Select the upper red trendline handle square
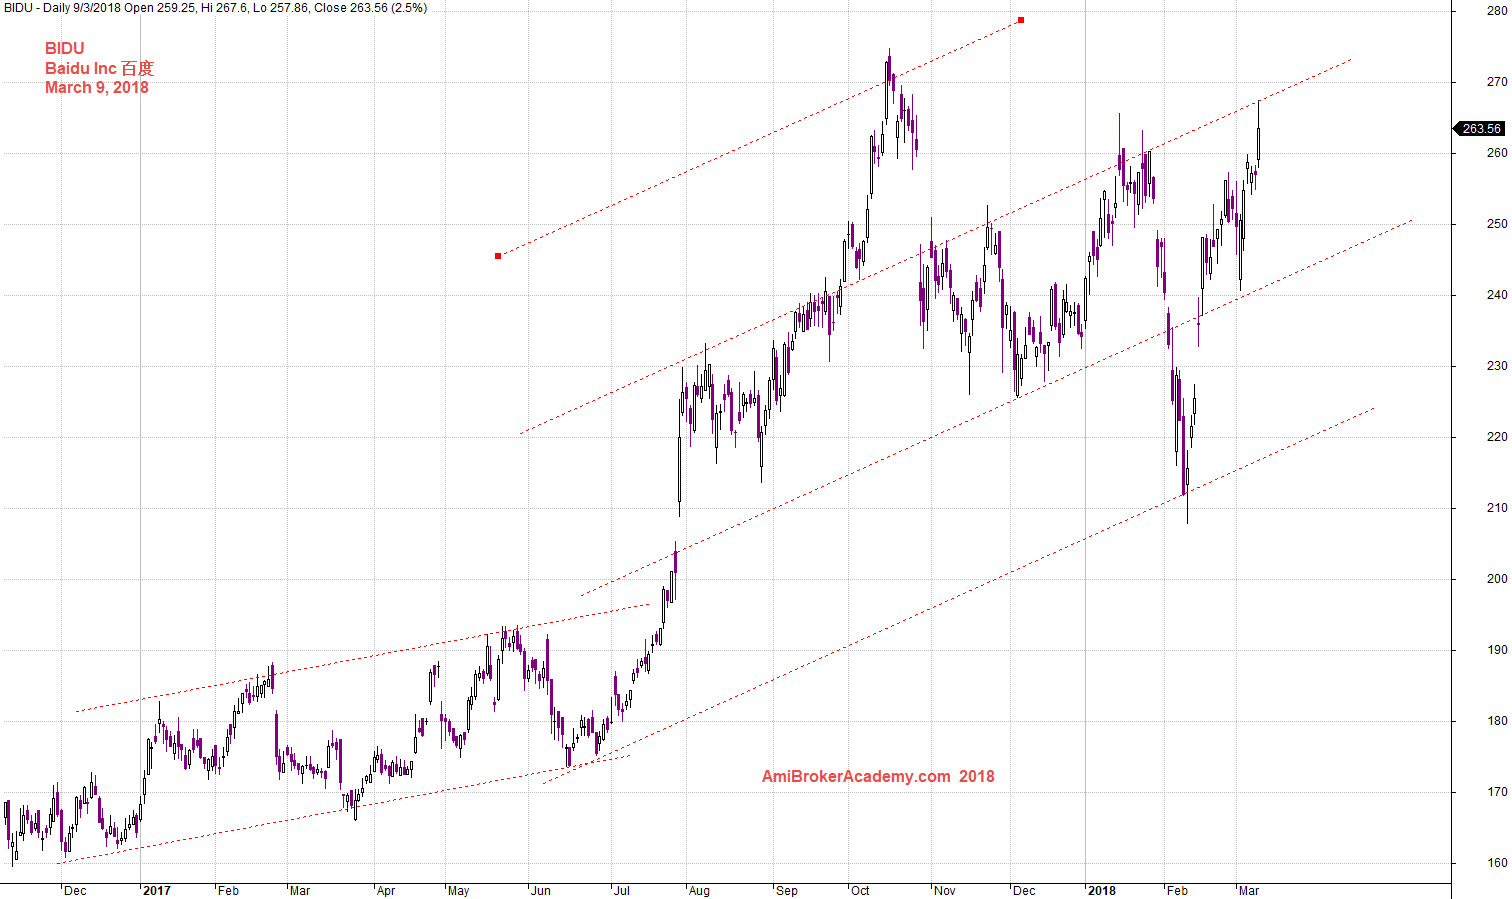 click(x=1021, y=20)
